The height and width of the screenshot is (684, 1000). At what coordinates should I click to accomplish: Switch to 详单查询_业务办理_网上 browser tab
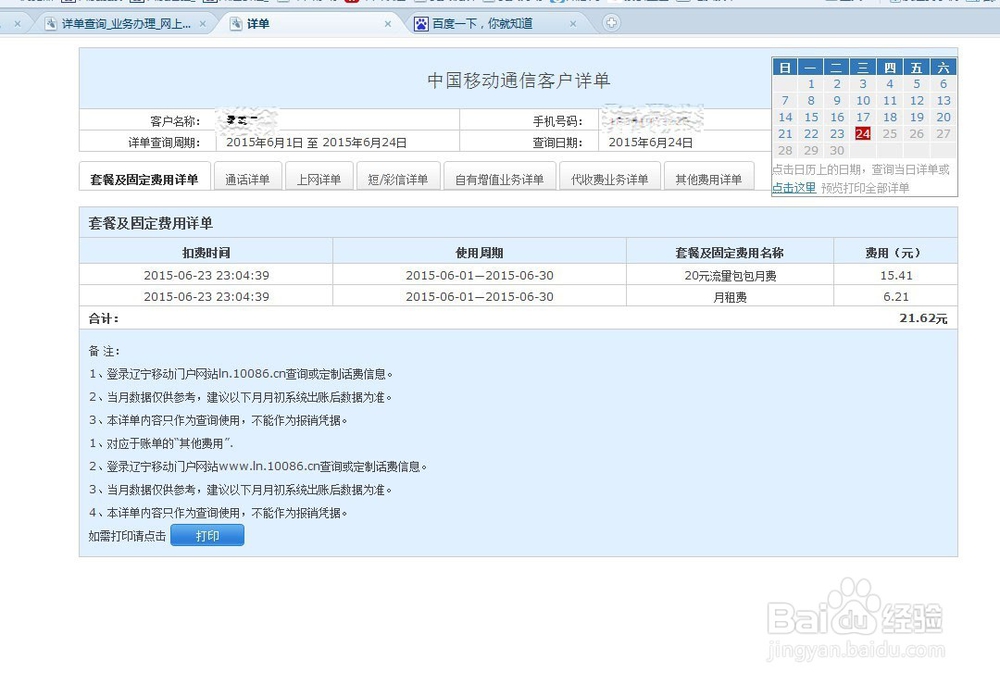[126, 24]
